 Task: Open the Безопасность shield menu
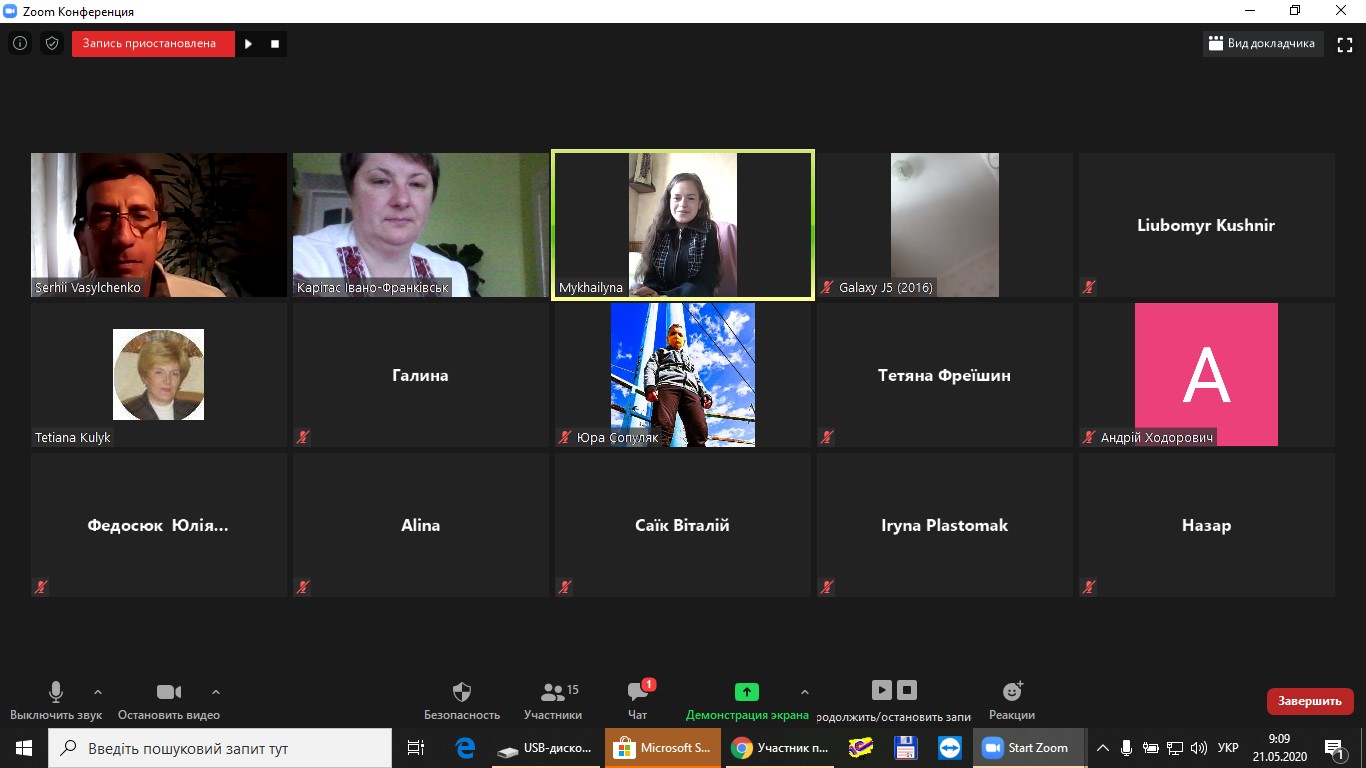461,701
